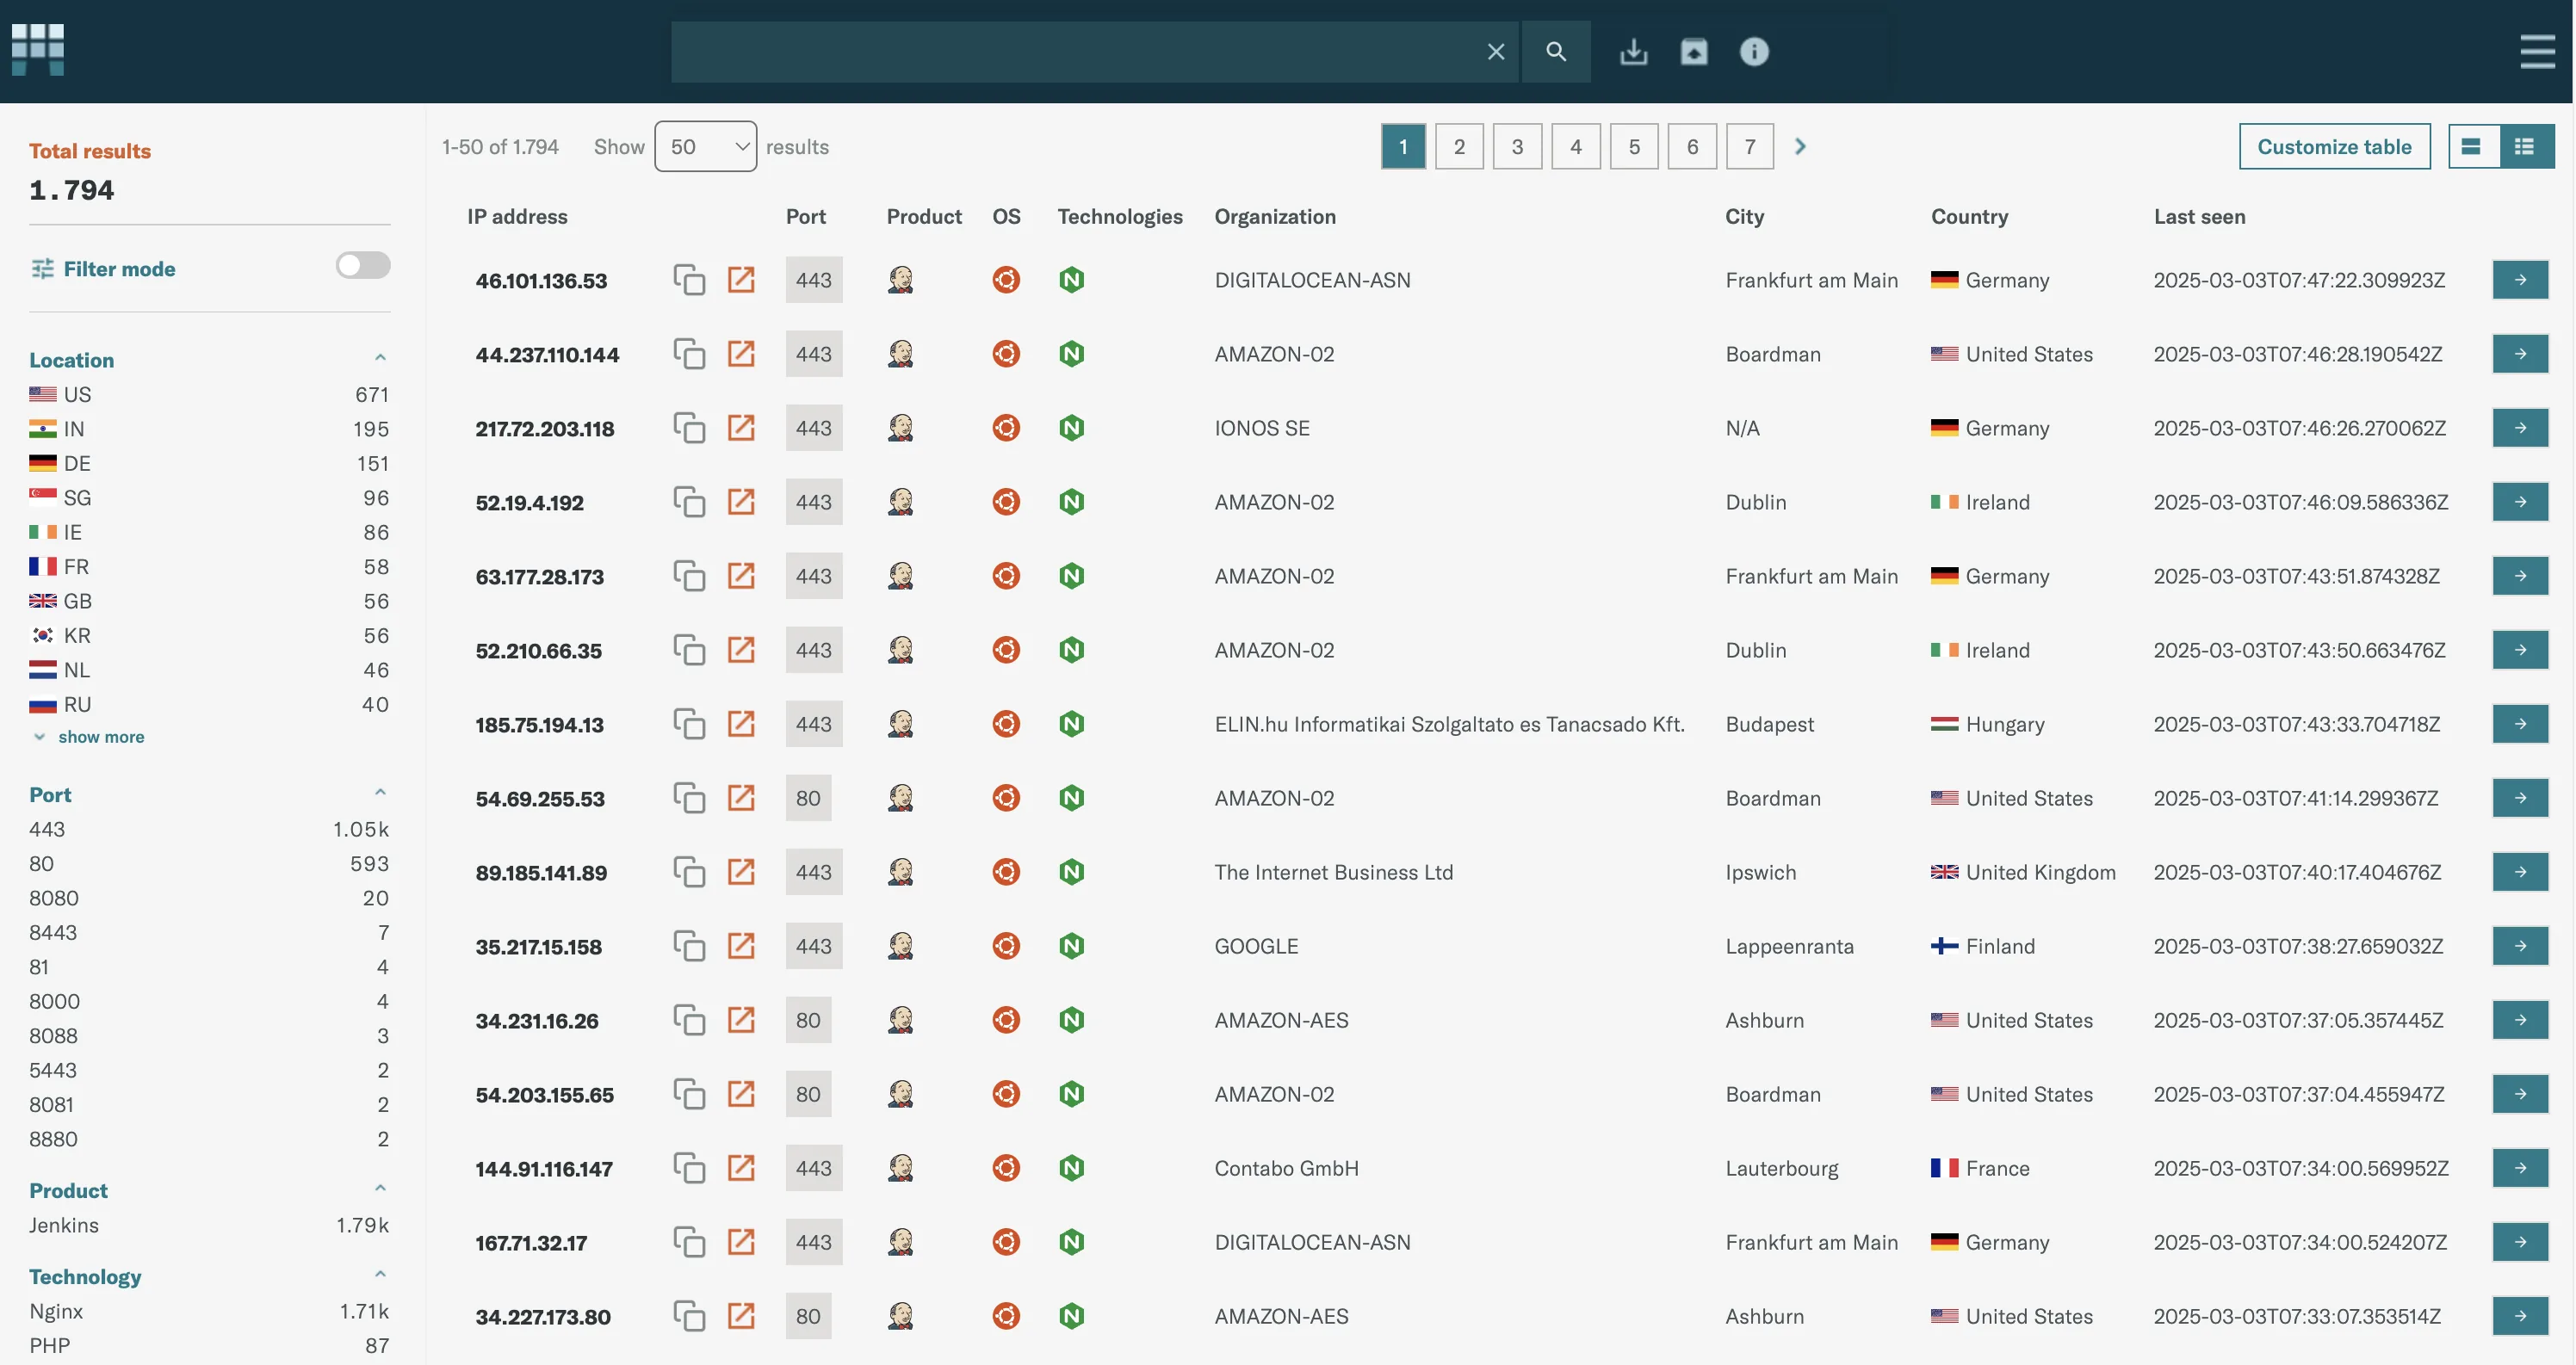Open 144.91.116.147 external link icon
2576x1365 pixels.
coord(741,1168)
